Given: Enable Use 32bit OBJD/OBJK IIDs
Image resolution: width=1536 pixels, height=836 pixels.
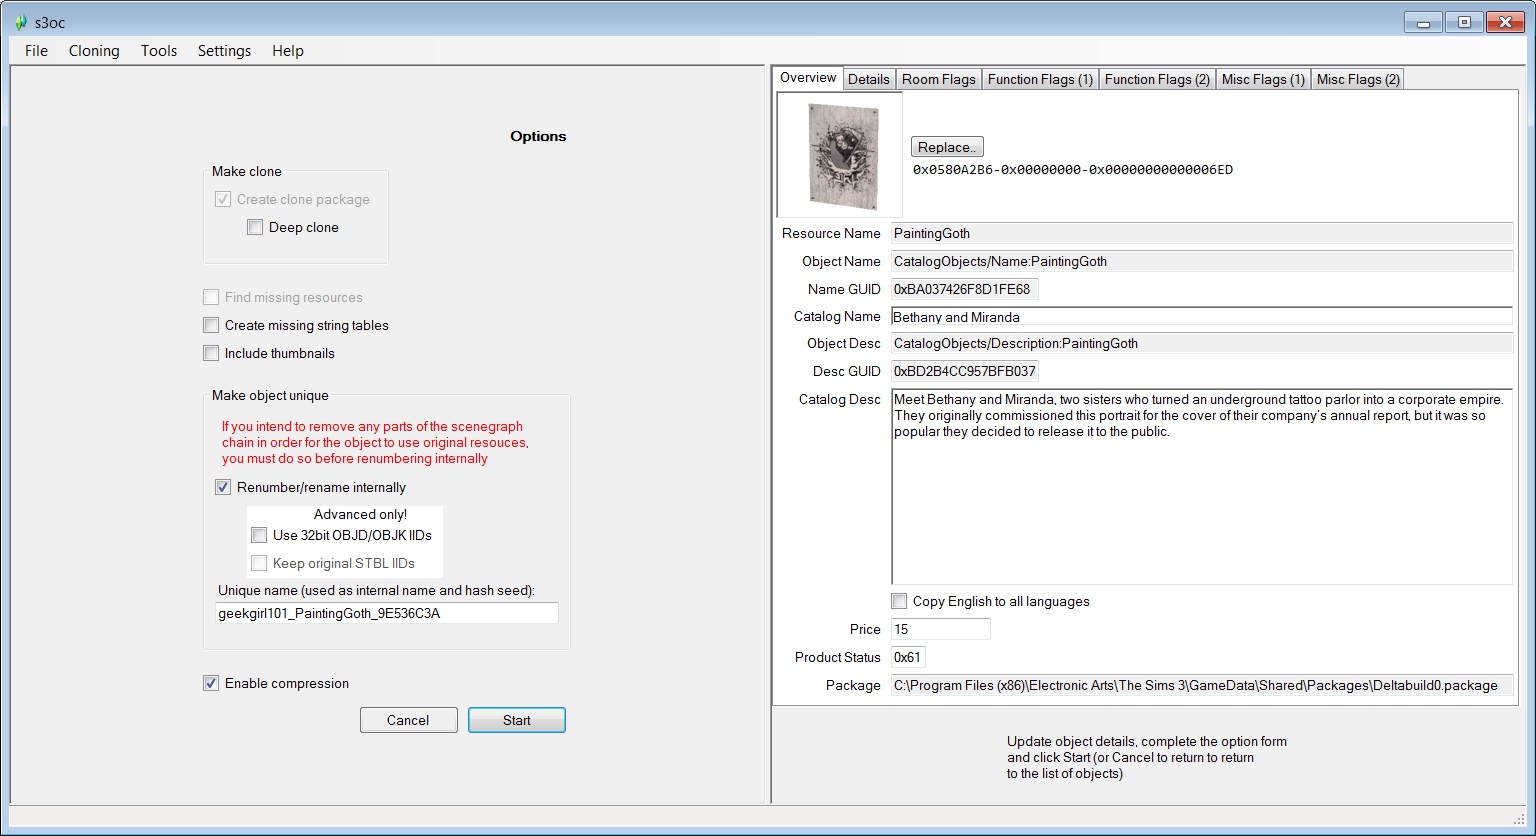Looking at the screenshot, I should [260, 535].
